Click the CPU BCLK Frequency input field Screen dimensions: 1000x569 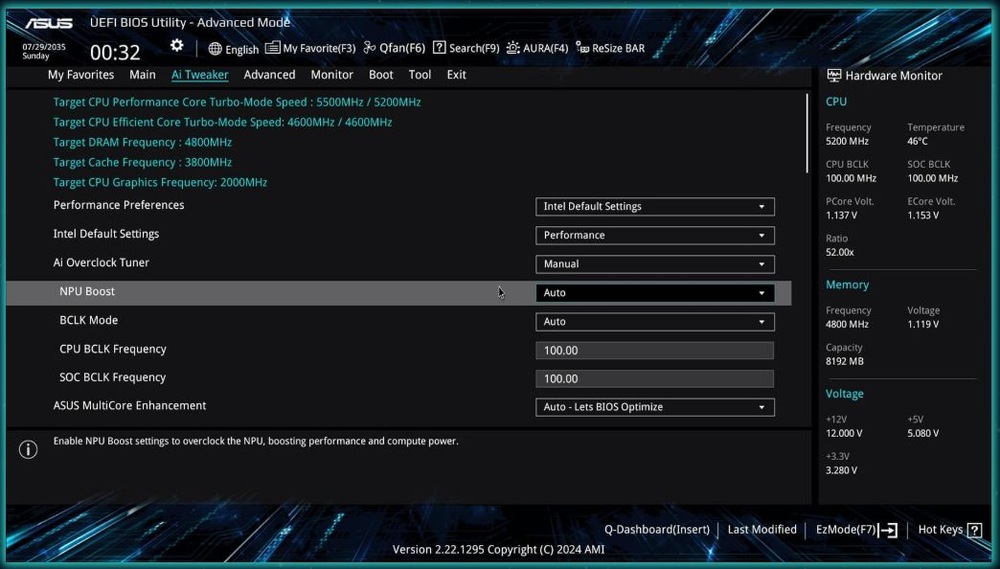(x=655, y=350)
